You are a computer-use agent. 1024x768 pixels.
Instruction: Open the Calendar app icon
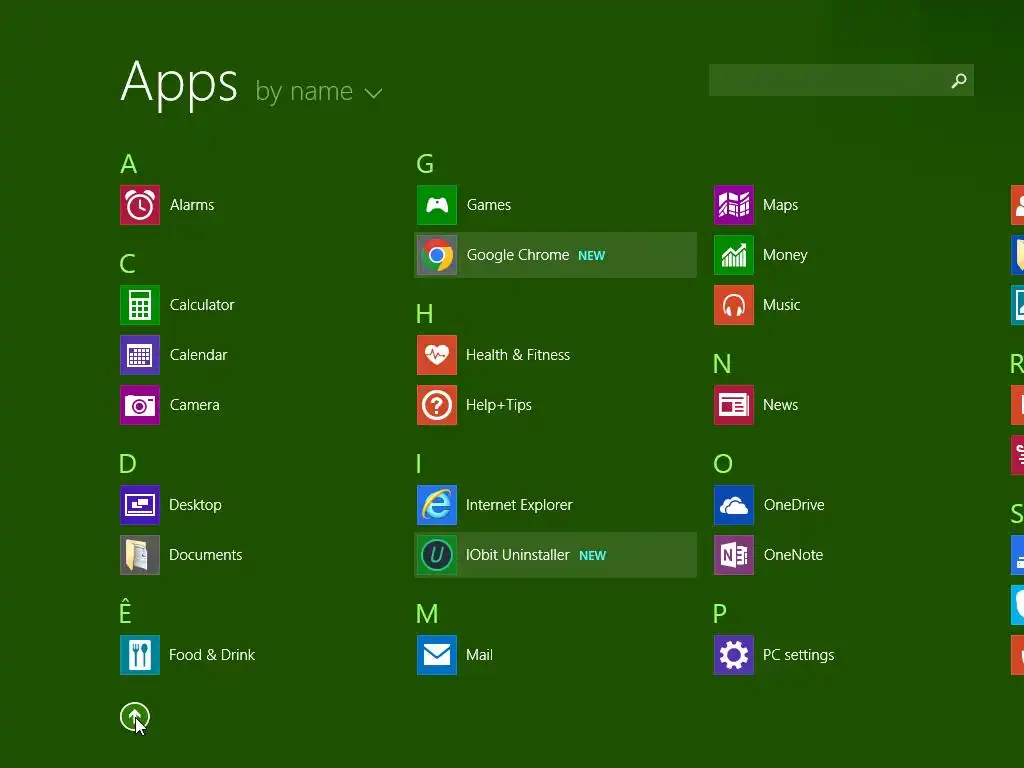(x=140, y=355)
